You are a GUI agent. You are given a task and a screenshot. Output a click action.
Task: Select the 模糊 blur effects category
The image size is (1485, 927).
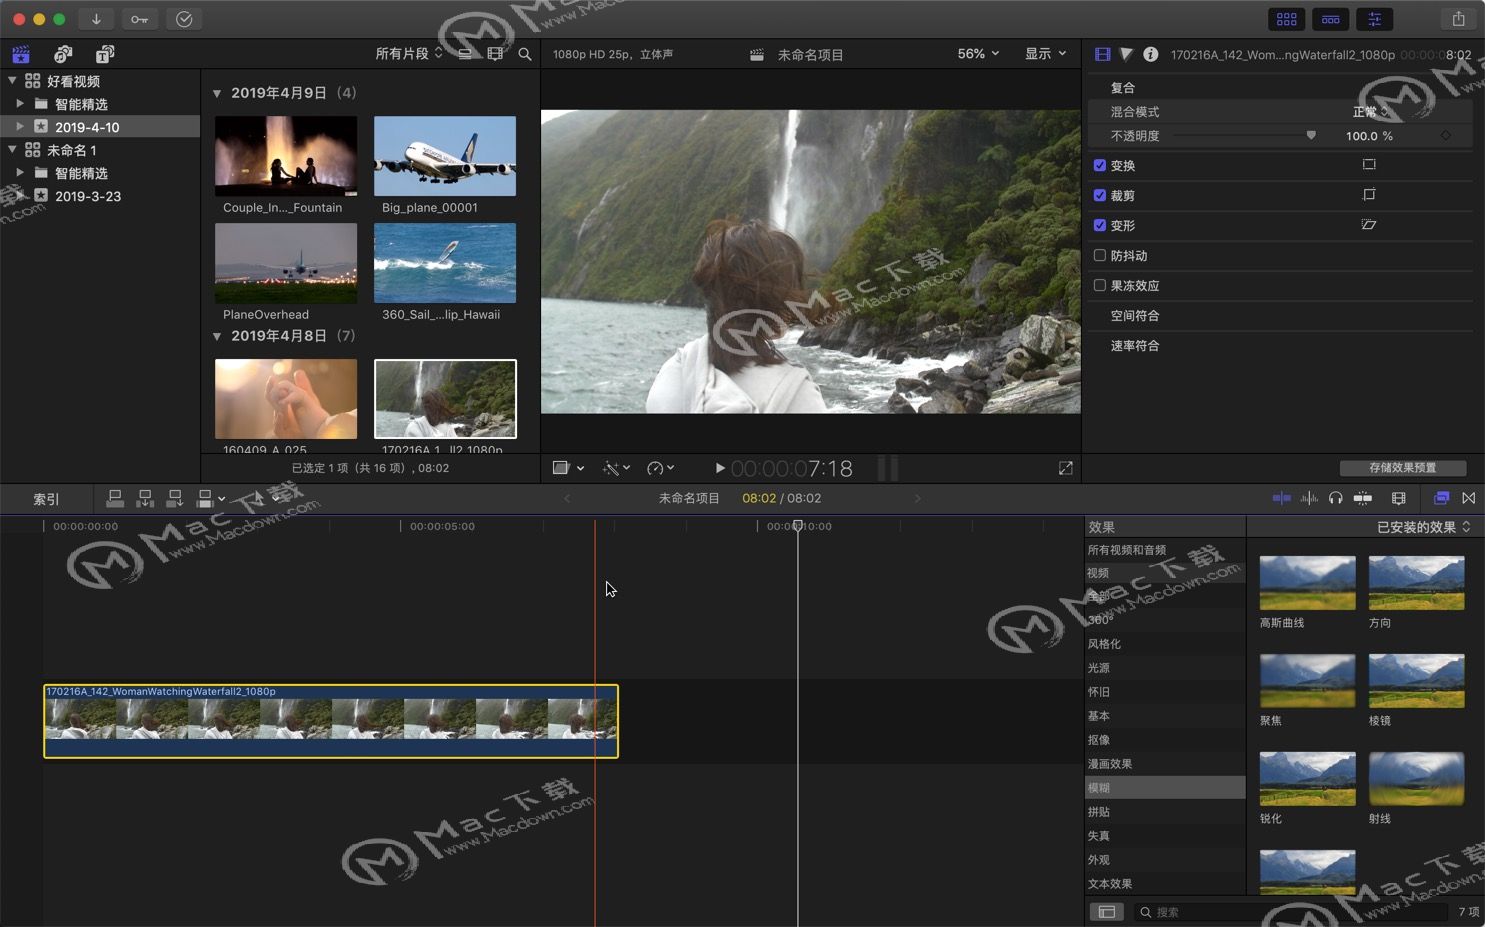pyautogui.click(x=1165, y=788)
